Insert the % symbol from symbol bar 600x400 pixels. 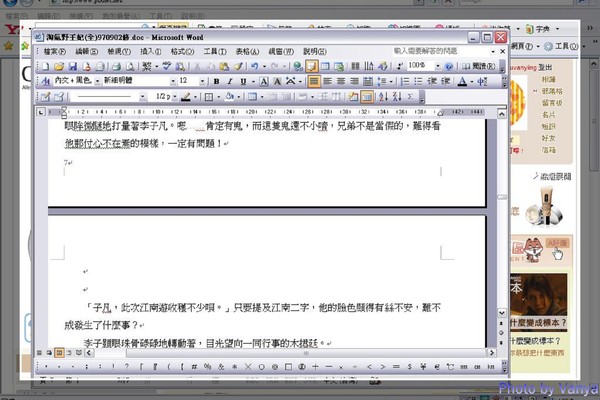pos(207,367)
